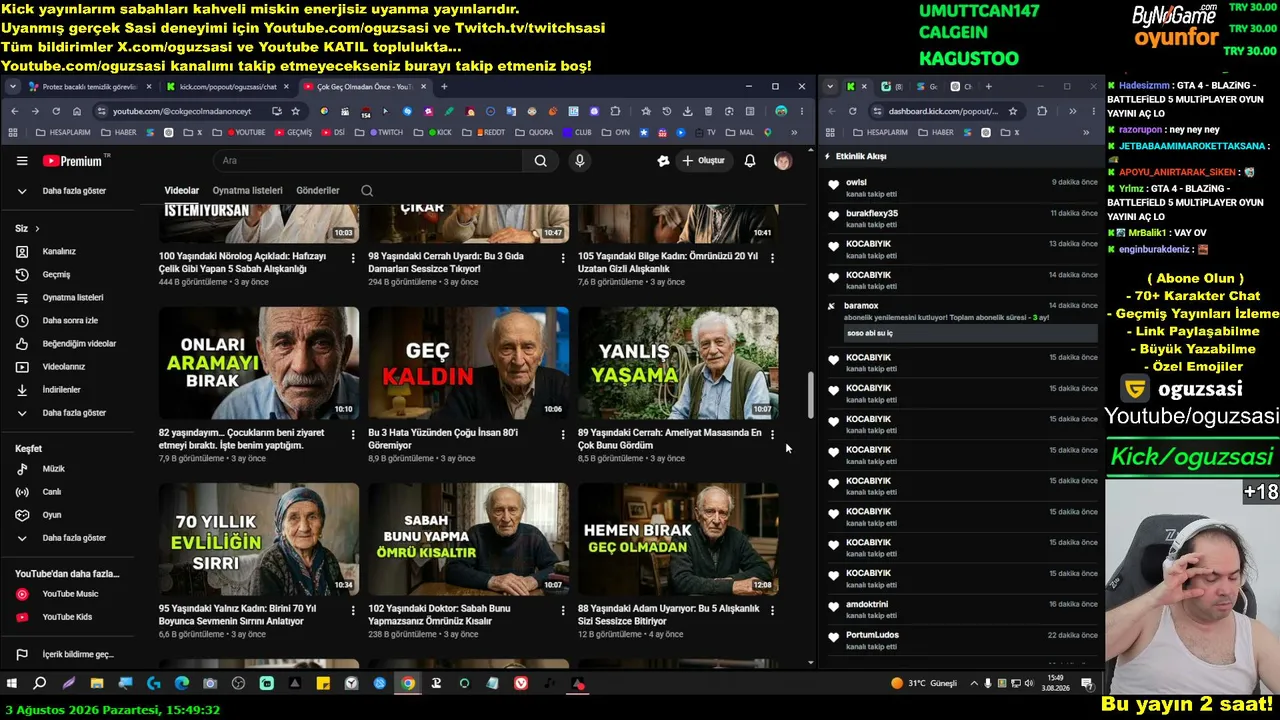Open the tab search dropdown in Kick window

click(x=830, y=87)
